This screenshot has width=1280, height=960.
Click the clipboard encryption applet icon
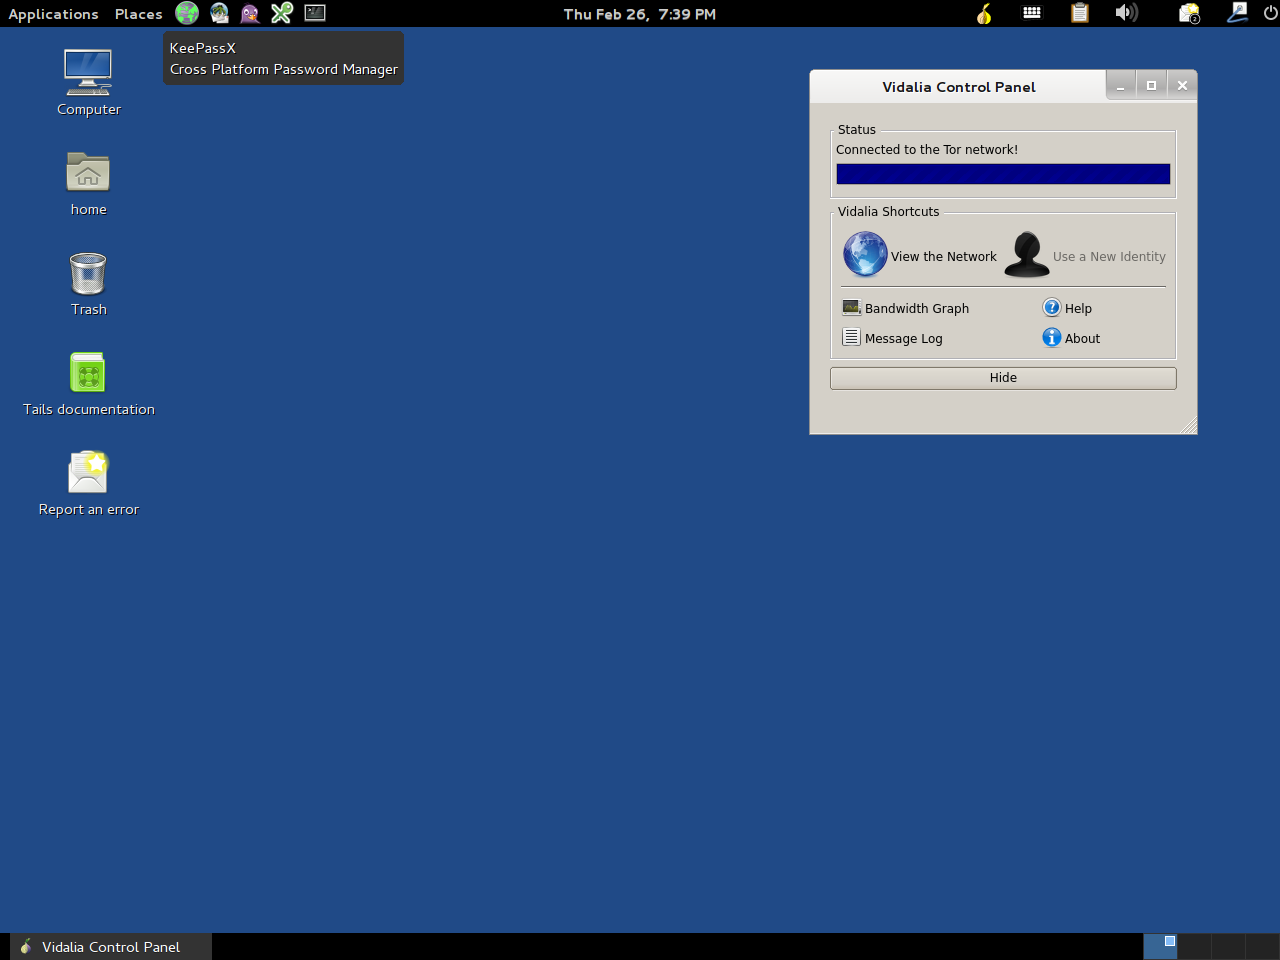click(x=1080, y=13)
